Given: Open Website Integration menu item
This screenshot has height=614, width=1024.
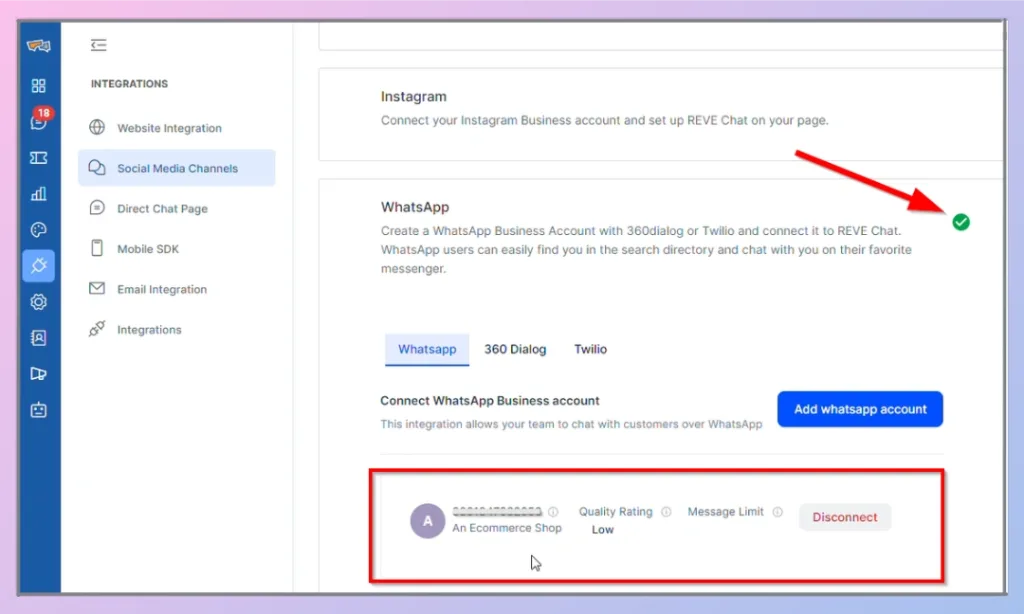Looking at the screenshot, I should pyautogui.click(x=176, y=128).
